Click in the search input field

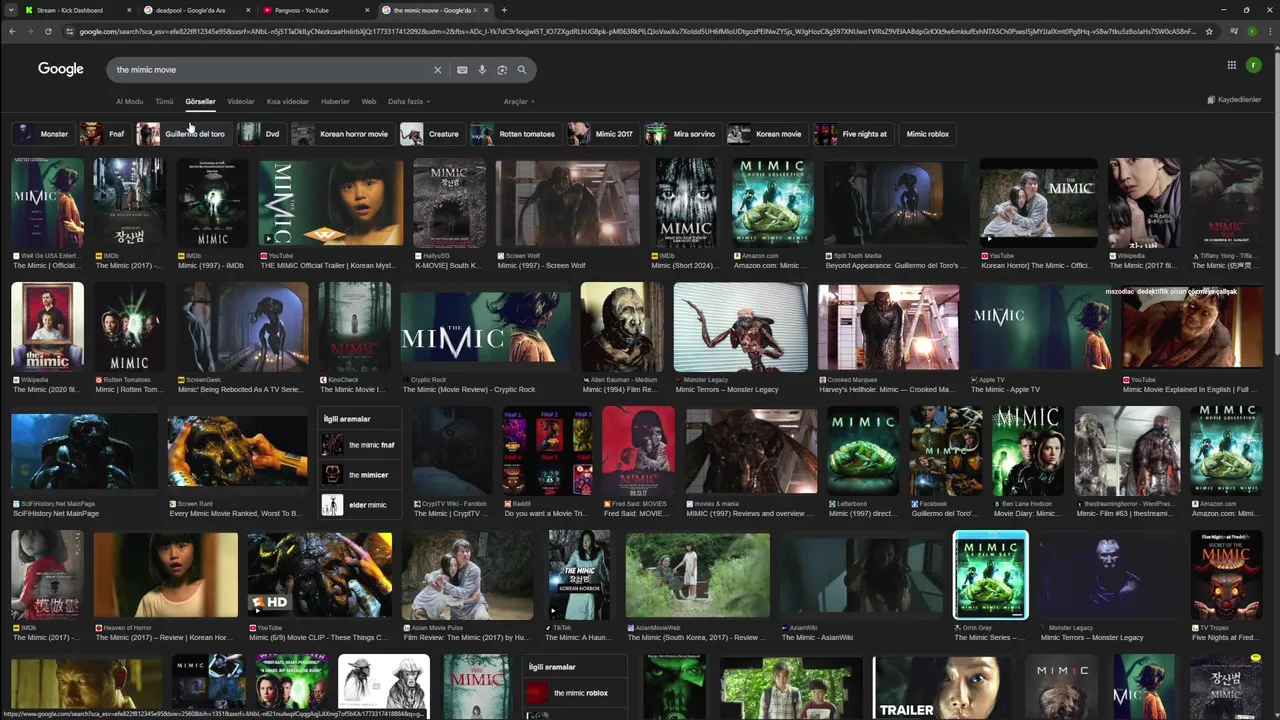point(270,70)
